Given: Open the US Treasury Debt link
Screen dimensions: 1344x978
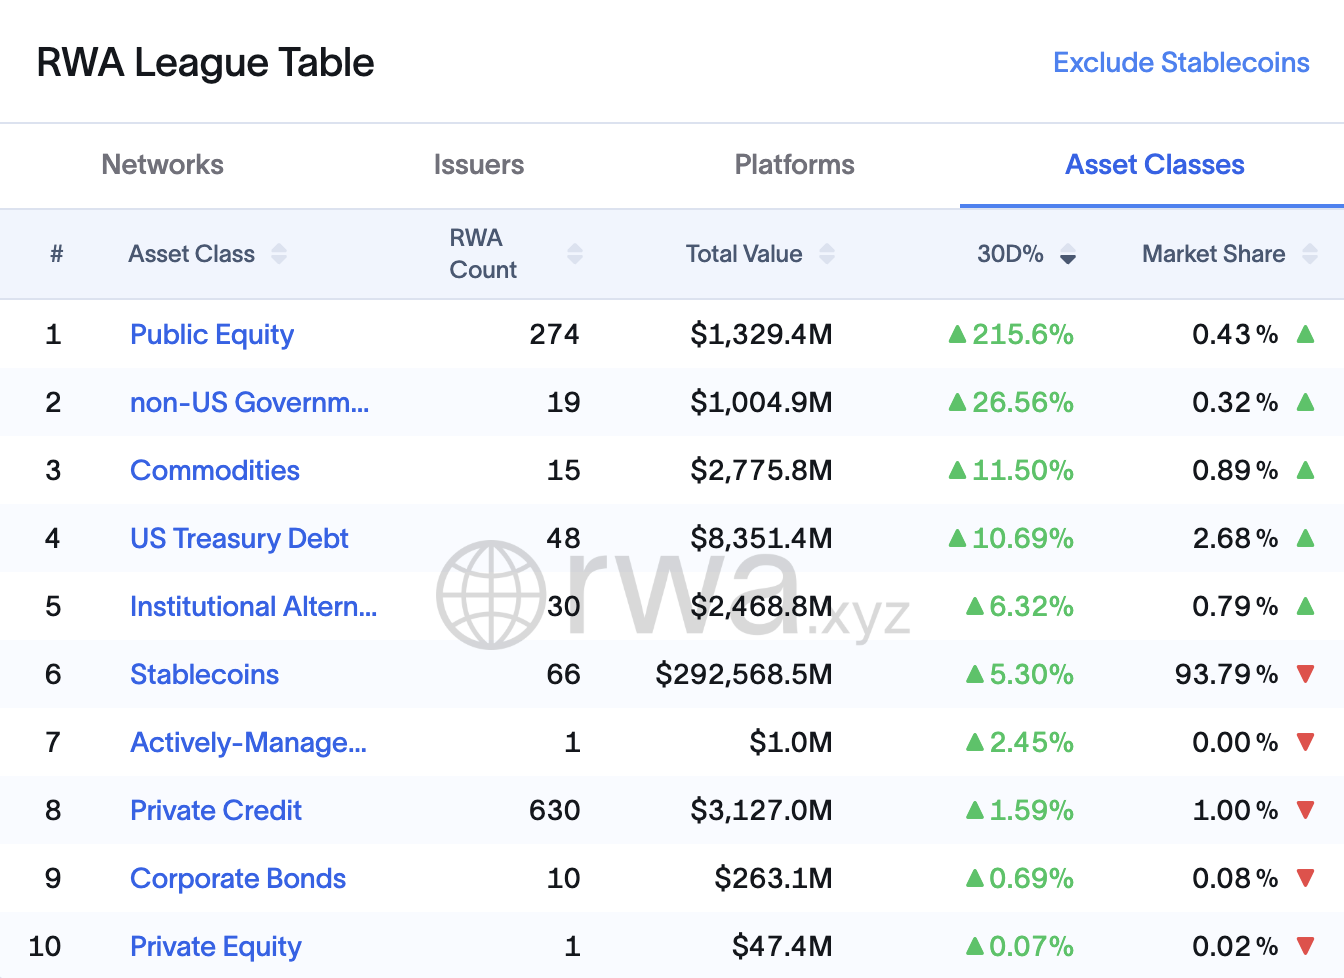Looking at the screenshot, I should click(x=239, y=538).
